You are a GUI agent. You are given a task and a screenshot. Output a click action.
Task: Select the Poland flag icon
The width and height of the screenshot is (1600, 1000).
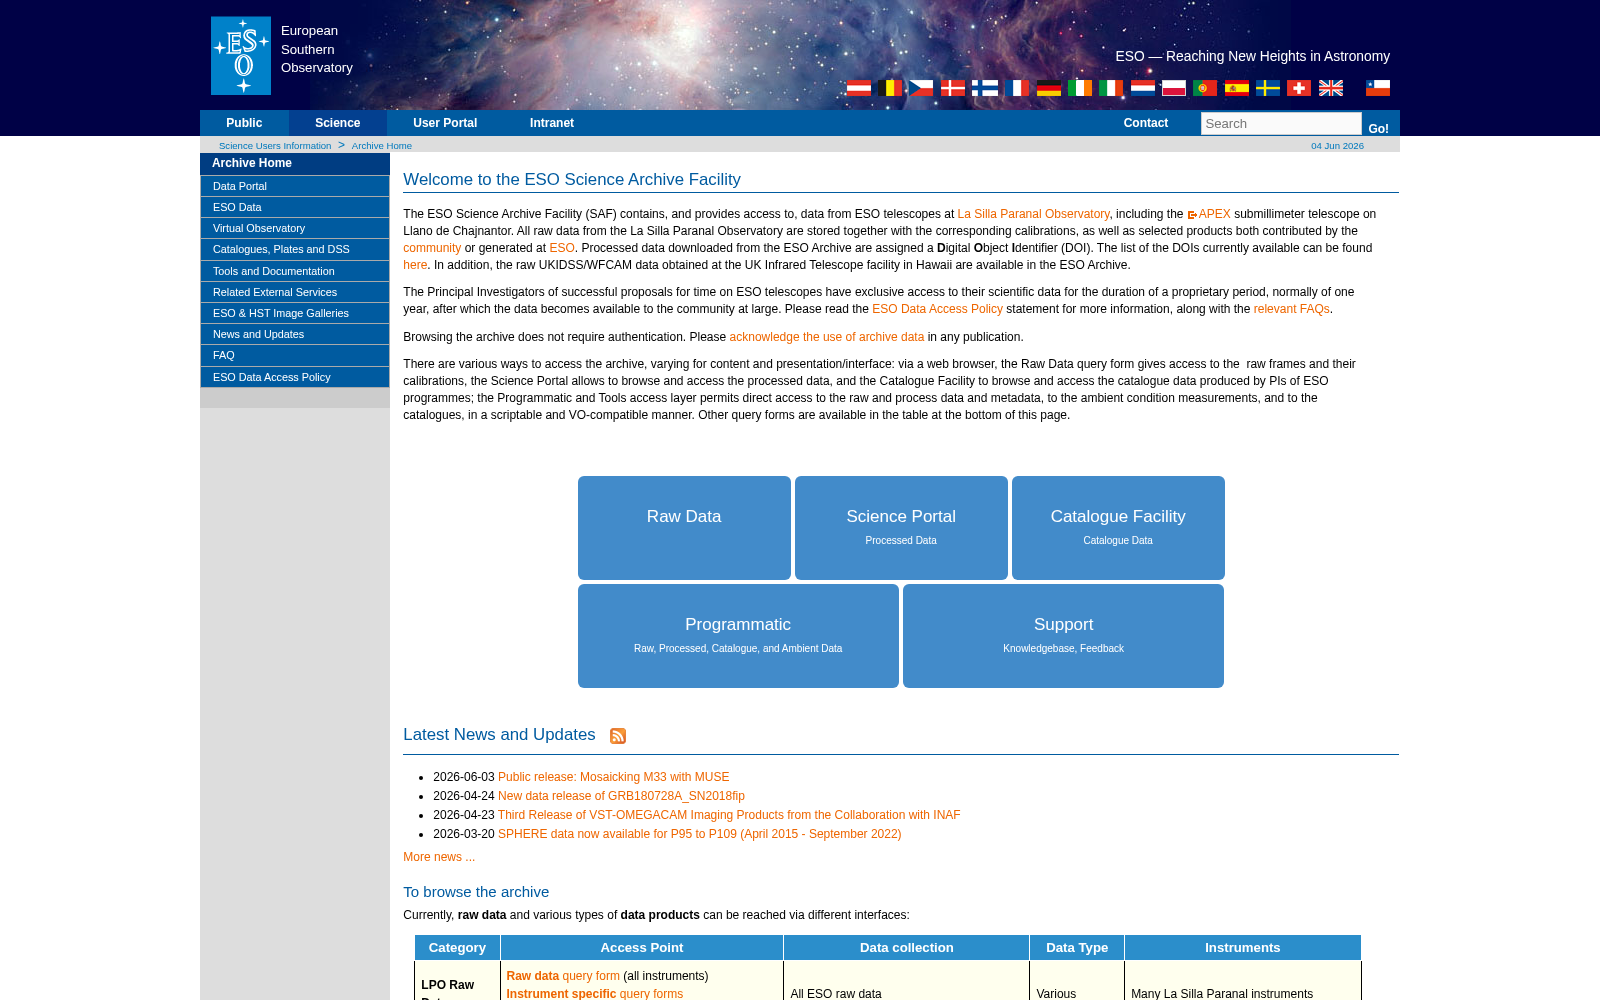tap(1174, 88)
